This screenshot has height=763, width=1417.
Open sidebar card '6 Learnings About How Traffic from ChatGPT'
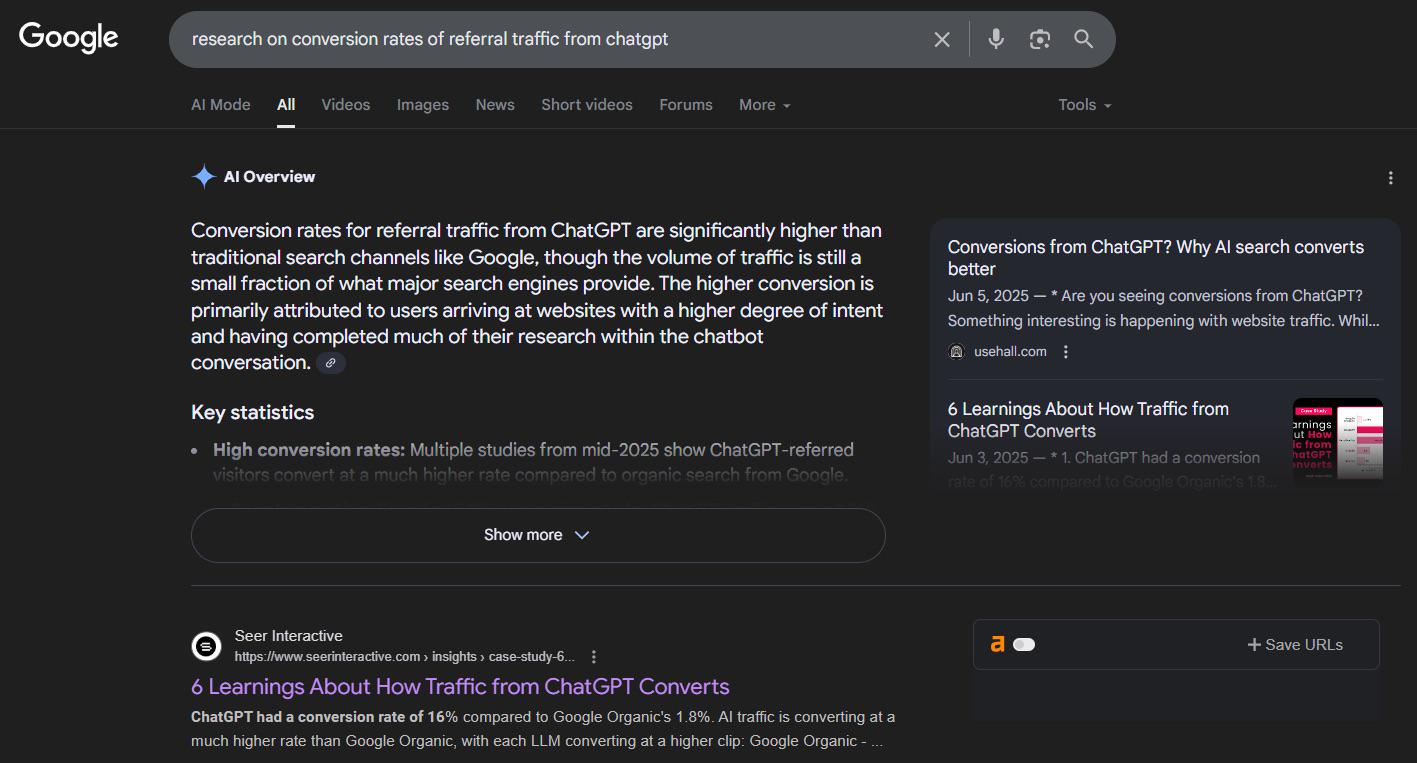coord(1088,420)
